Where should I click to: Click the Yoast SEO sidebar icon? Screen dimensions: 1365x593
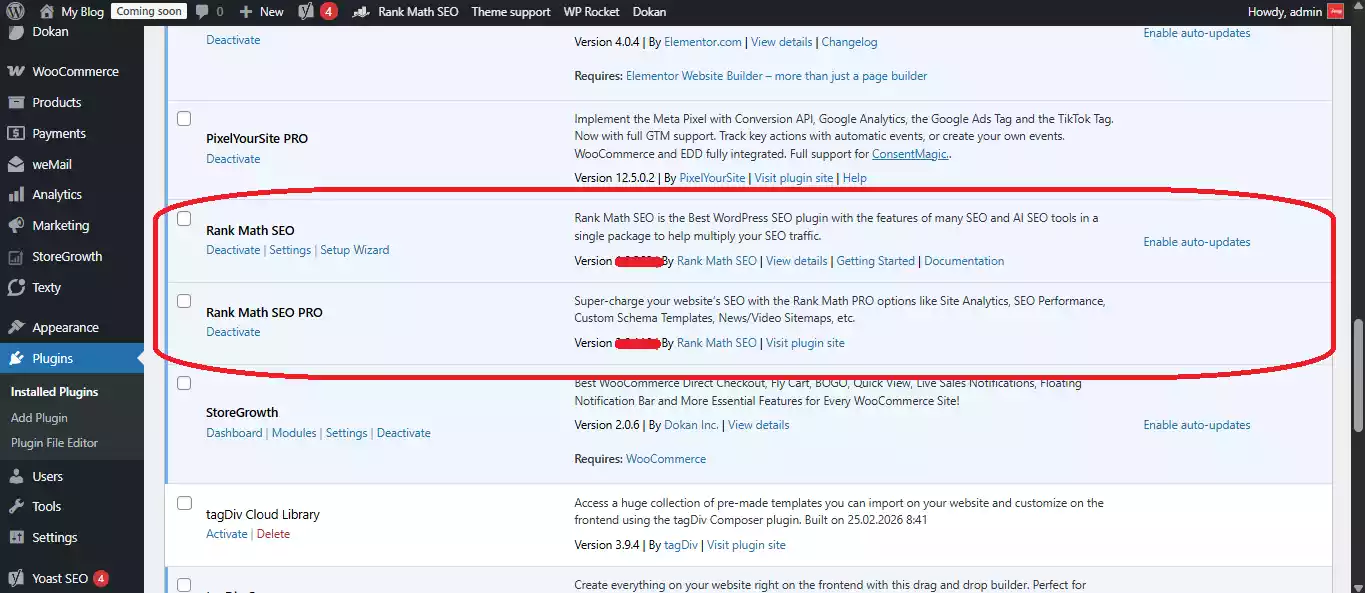tap(16, 579)
